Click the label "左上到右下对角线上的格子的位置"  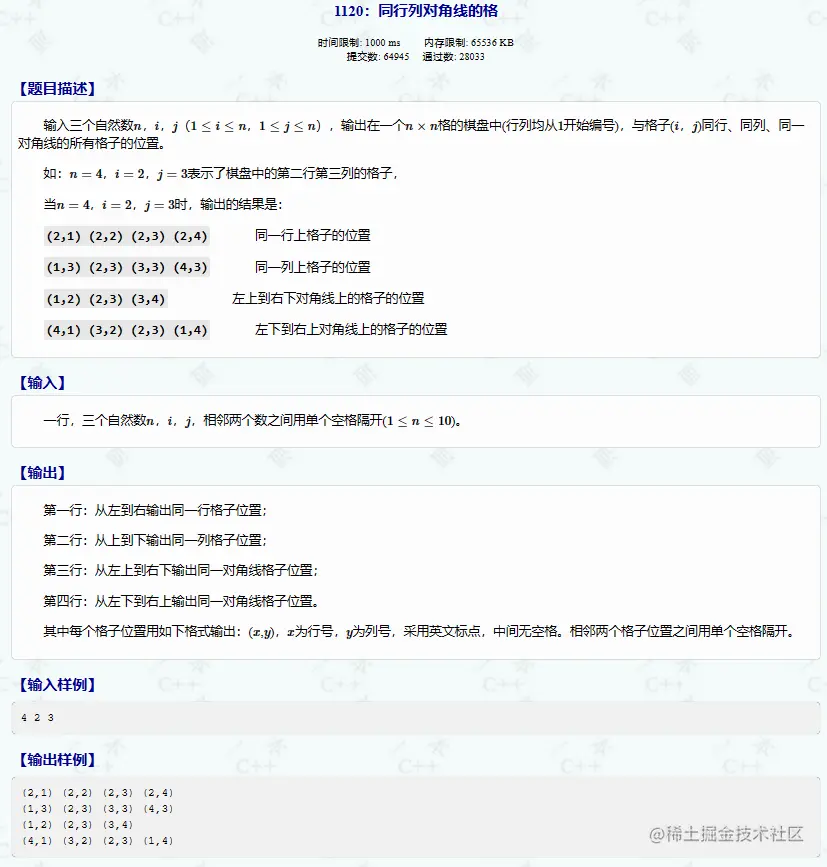tap(328, 299)
